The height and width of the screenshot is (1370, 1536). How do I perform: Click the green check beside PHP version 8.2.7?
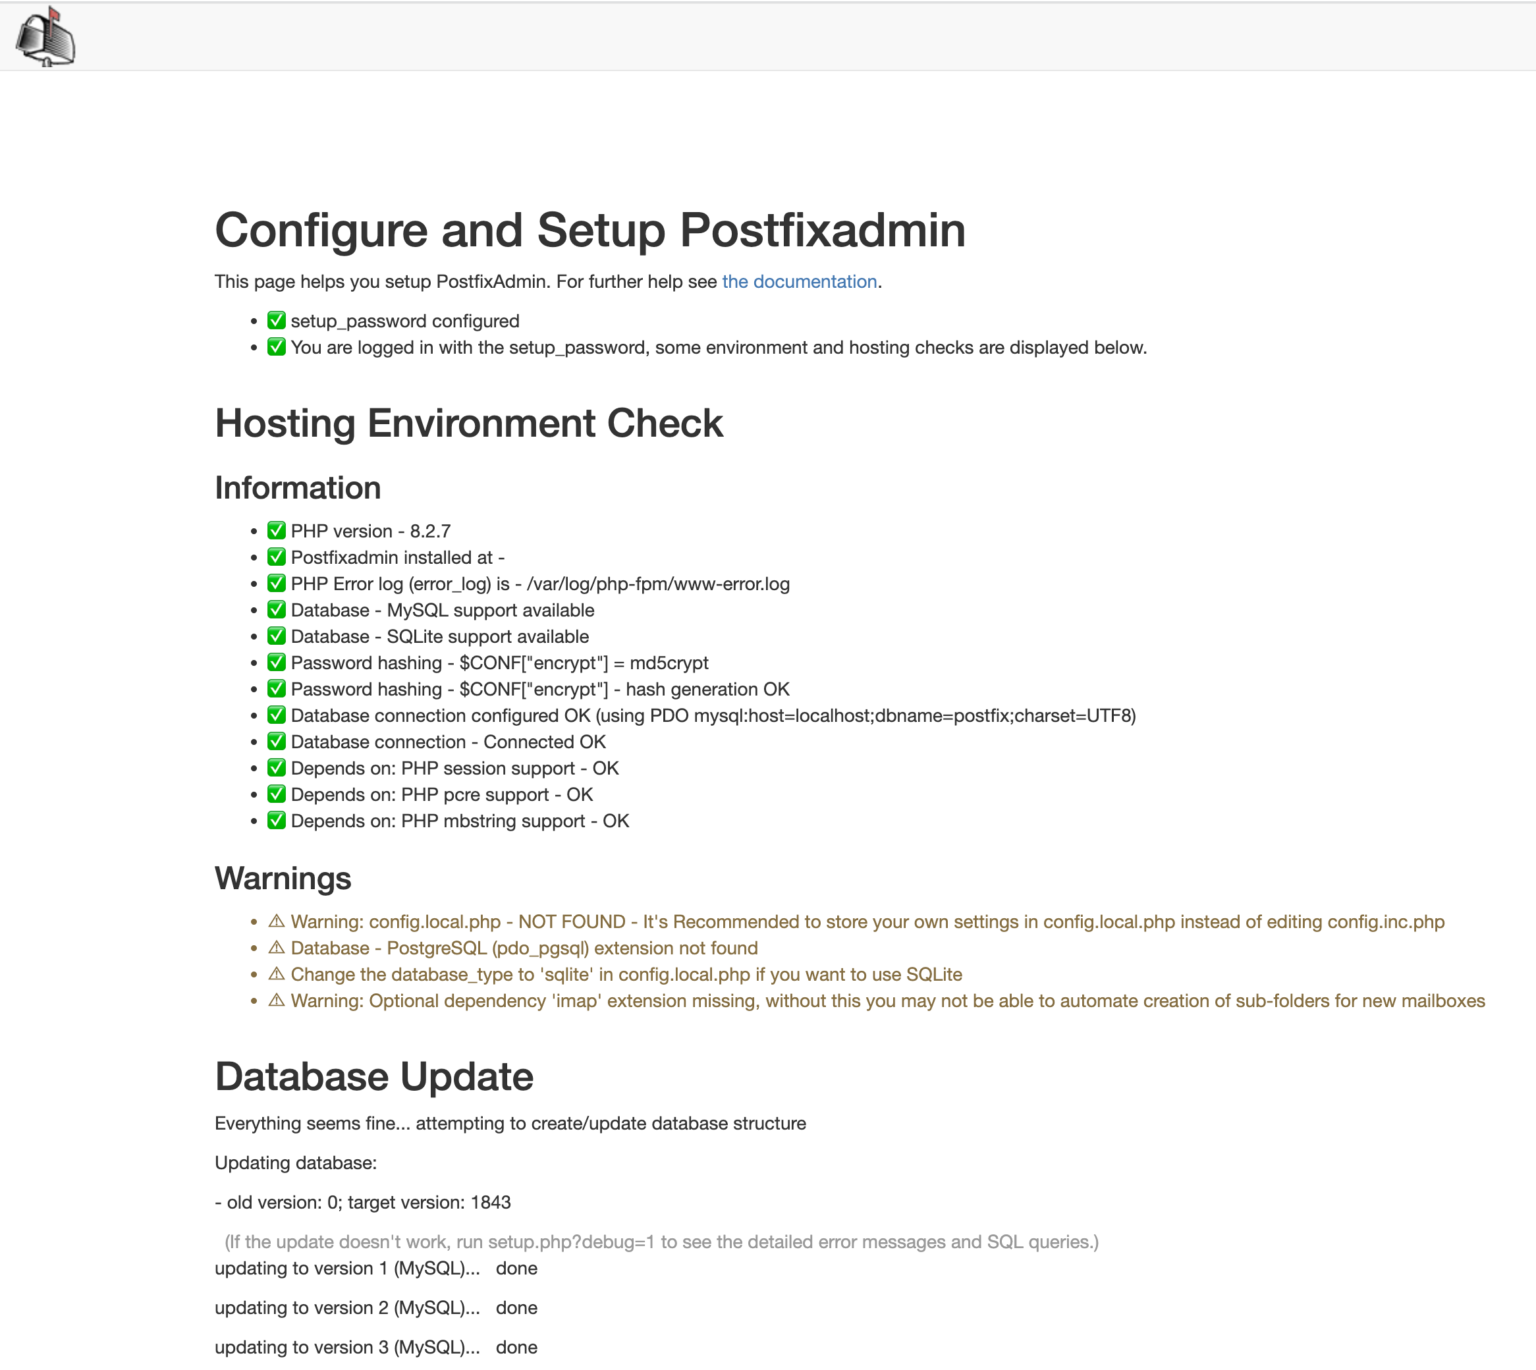[x=276, y=531]
